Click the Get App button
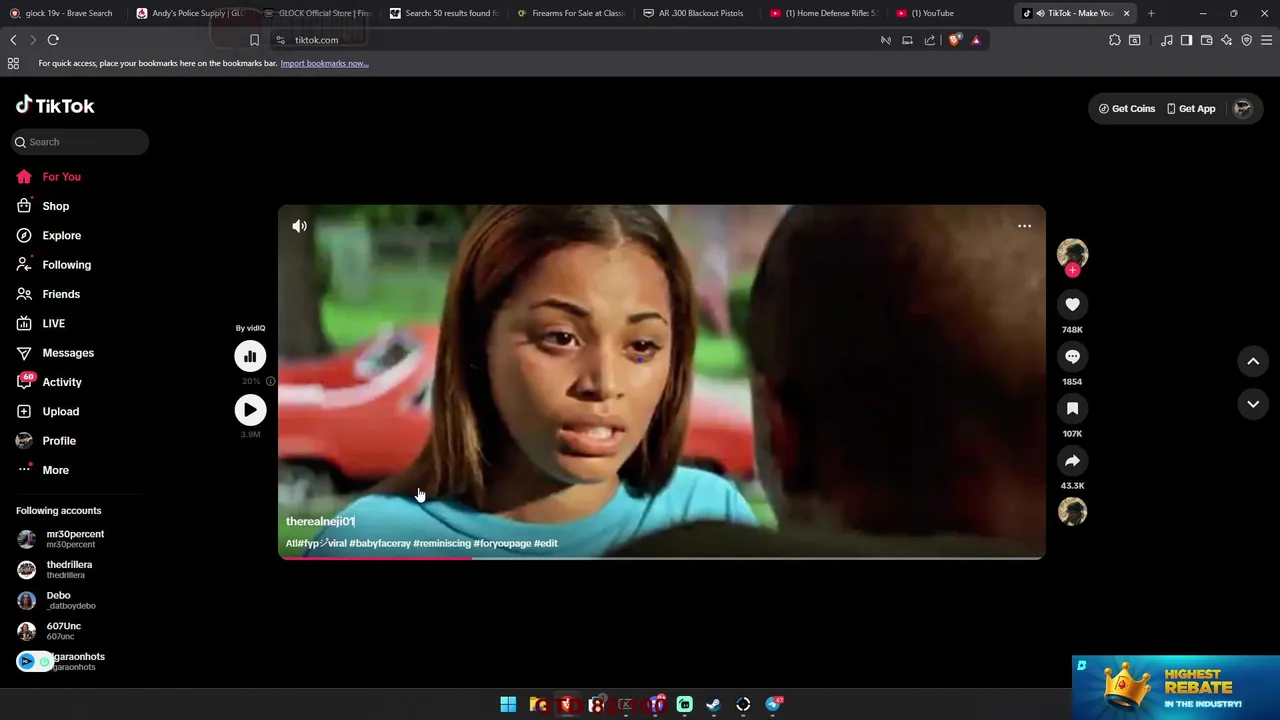1280x720 pixels. pyautogui.click(x=1190, y=109)
